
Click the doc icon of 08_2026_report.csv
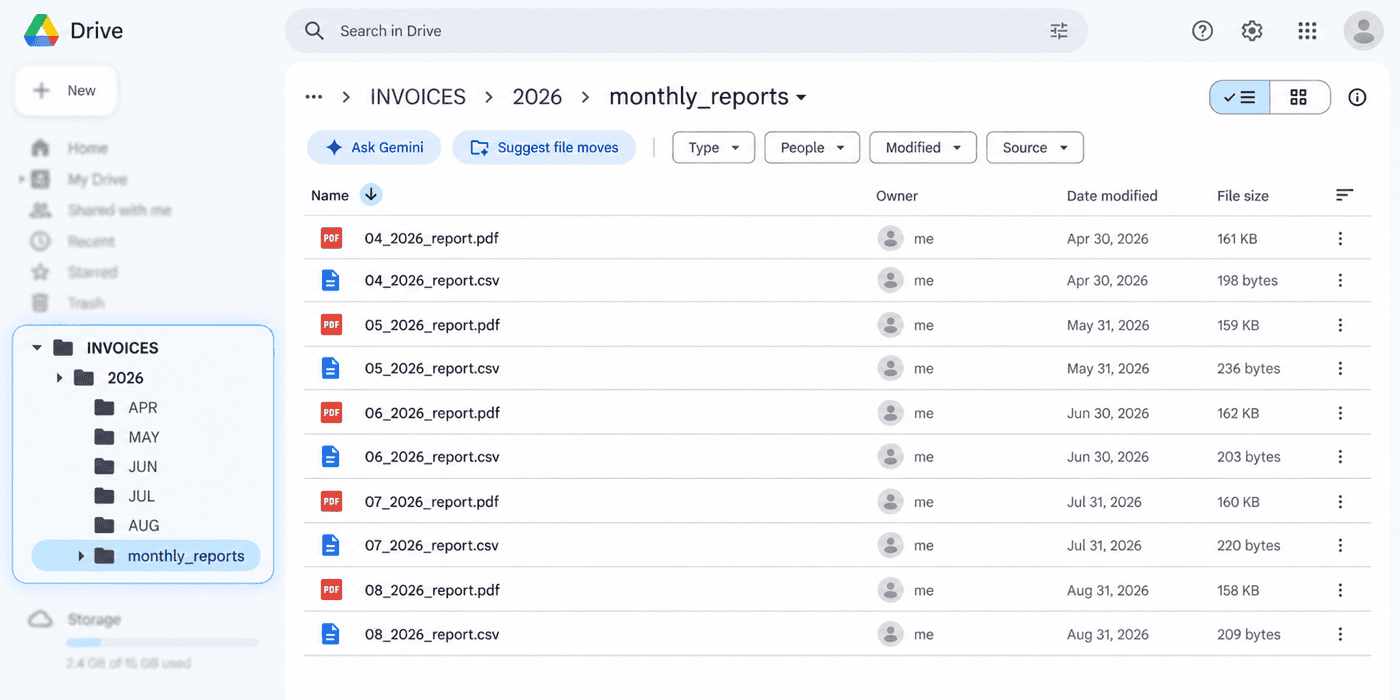pyautogui.click(x=331, y=634)
